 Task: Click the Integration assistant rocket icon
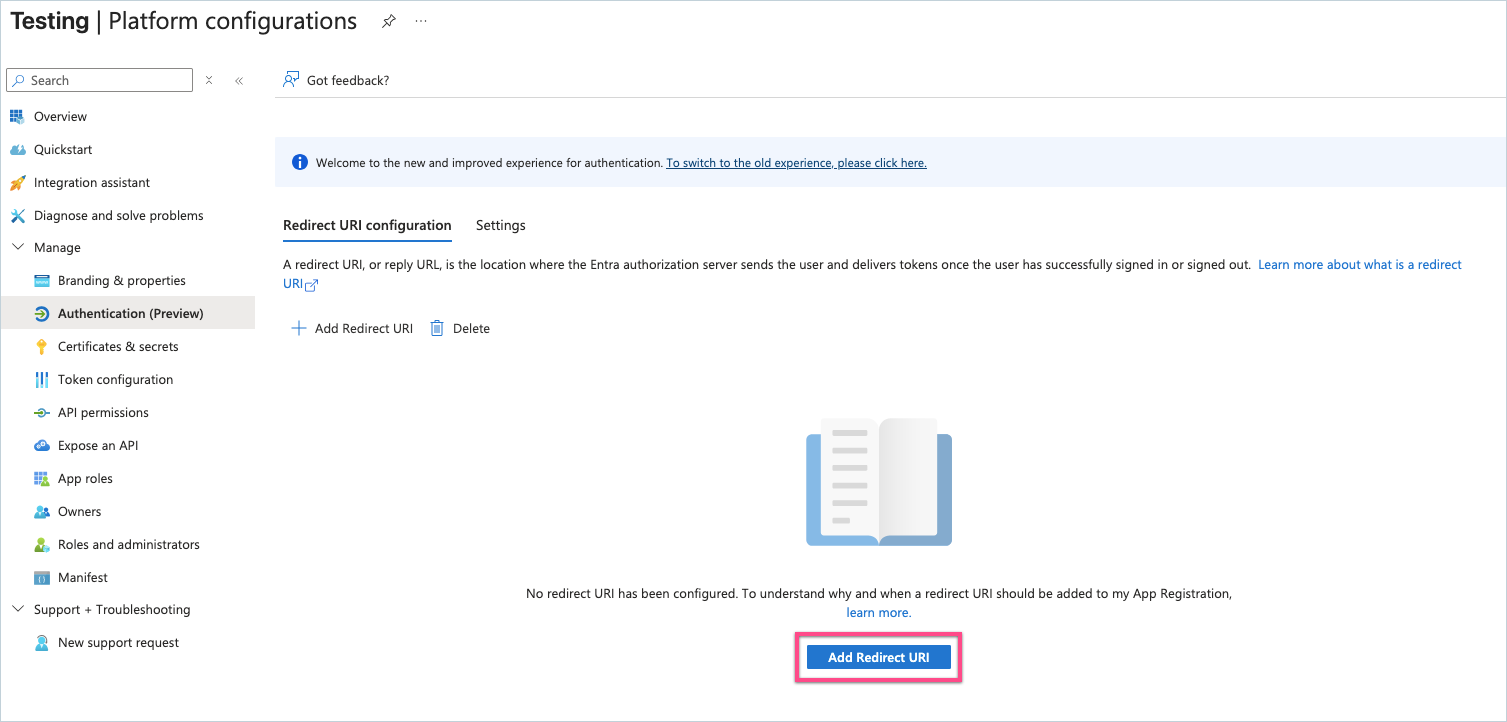pyautogui.click(x=17, y=183)
